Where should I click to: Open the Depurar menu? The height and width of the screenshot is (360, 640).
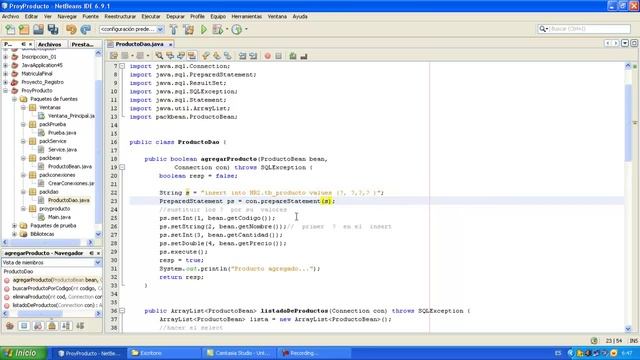pyautogui.click(x=175, y=16)
